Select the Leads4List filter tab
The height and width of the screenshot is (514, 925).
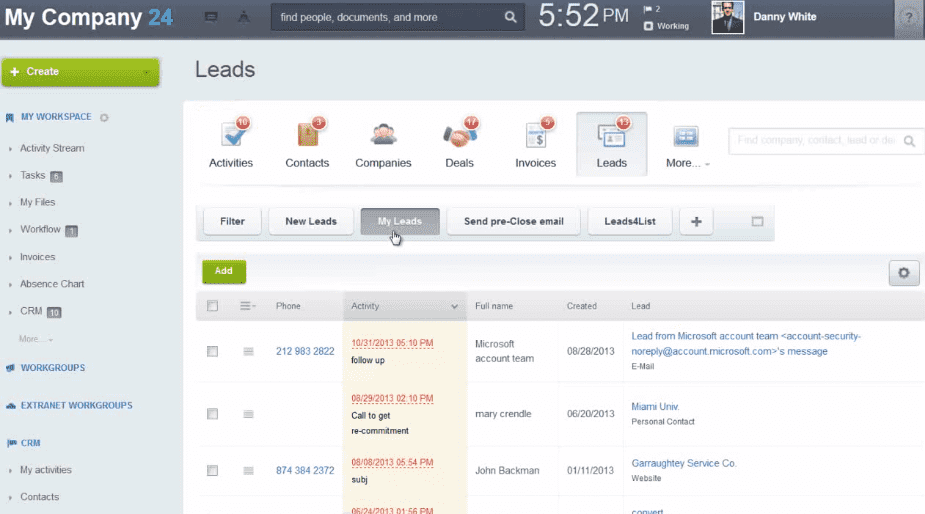point(630,221)
